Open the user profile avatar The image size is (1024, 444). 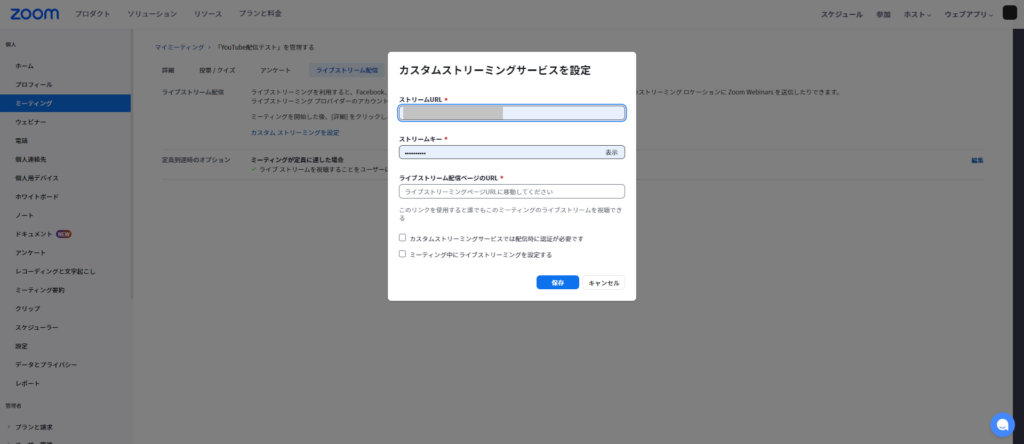click(x=1008, y=14)
